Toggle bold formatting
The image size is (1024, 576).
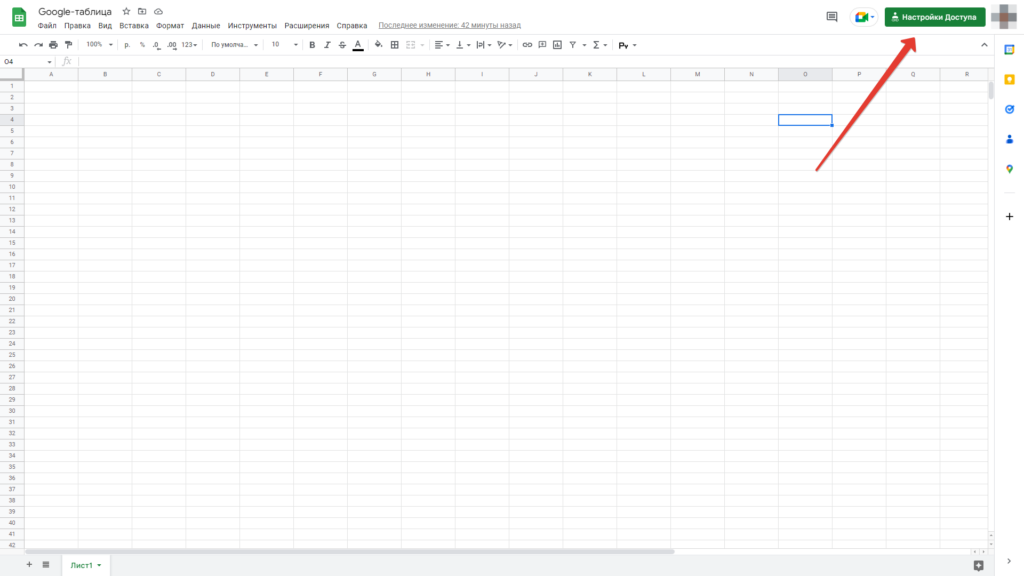point(312,45)
